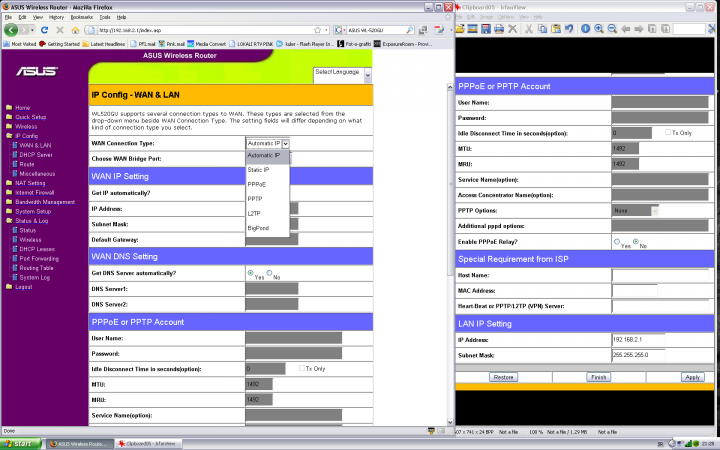Viewport: 720px width, 450px height.
Task: Click the Restore button
Action: click(504, 377)
